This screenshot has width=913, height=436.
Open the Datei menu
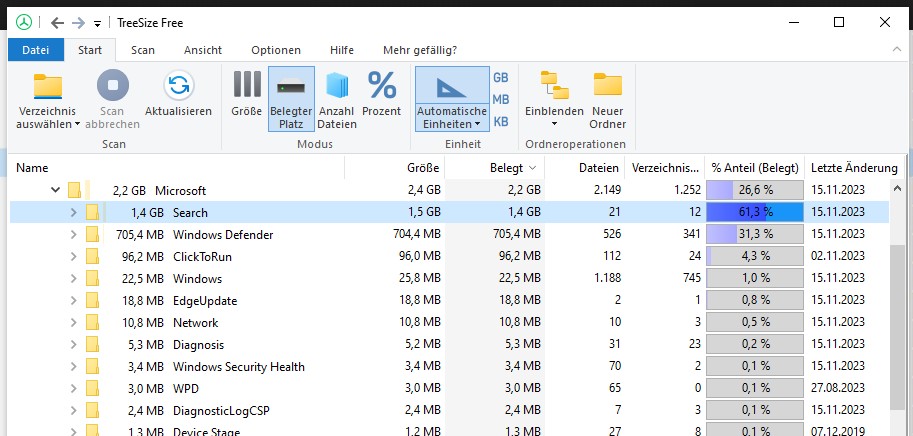[x=36, y=50]
